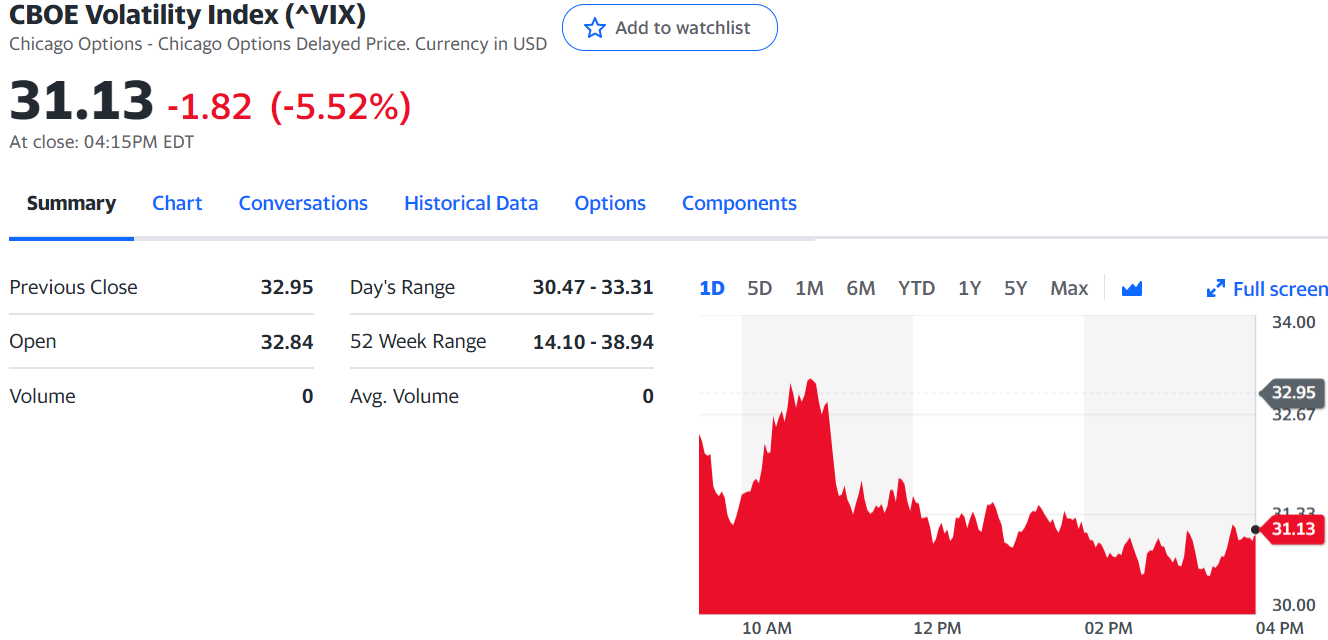
Task: Select the 1D chart range
Action: point(712,288)
